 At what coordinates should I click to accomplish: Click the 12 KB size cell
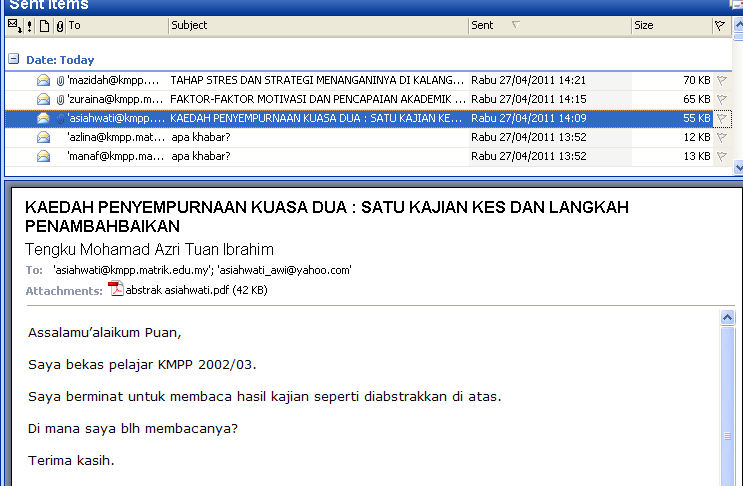[x=697, y=137]
